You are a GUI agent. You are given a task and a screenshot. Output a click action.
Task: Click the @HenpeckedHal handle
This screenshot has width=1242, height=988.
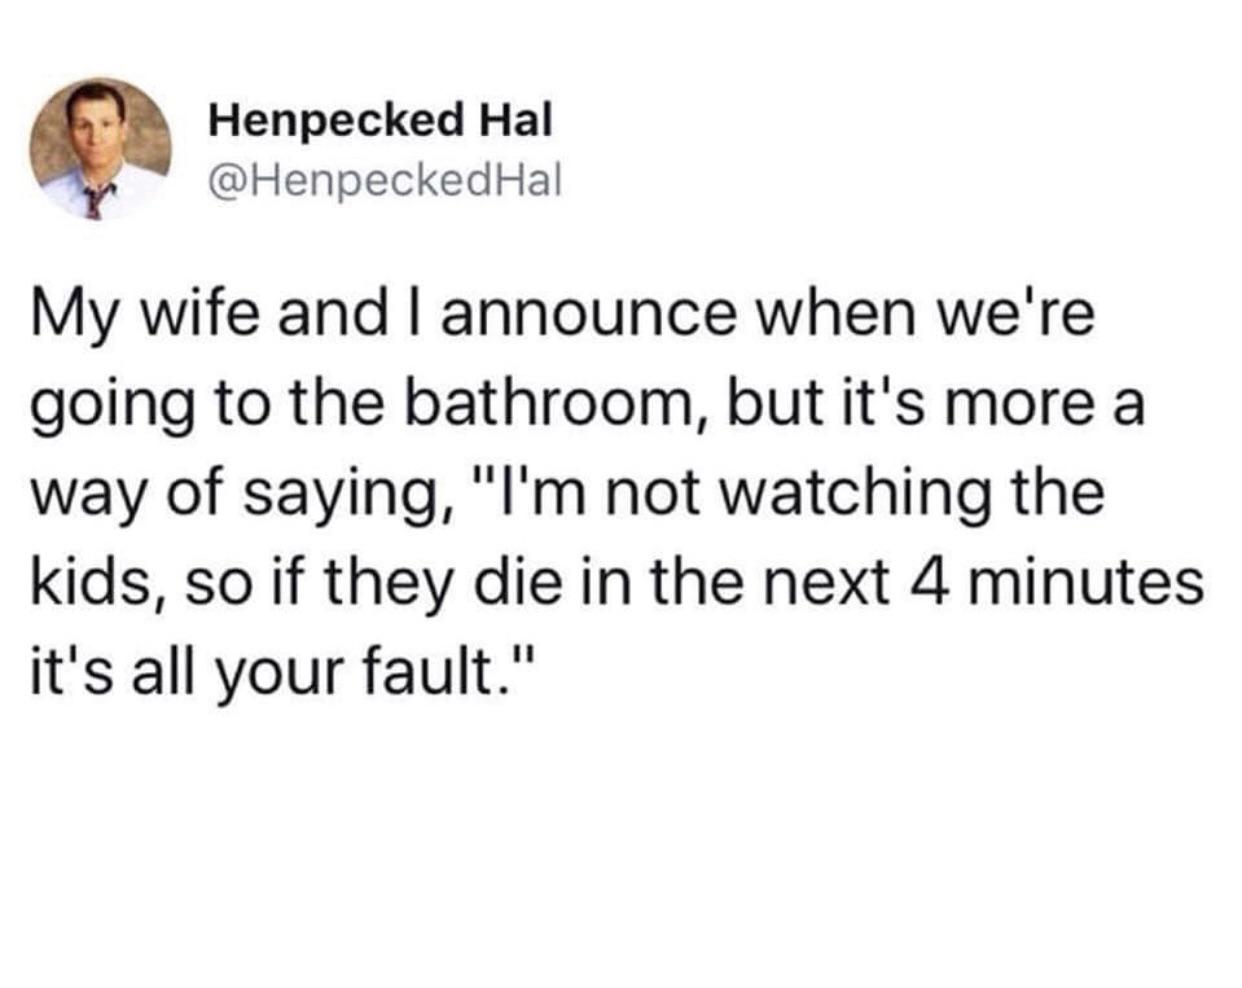pyautogui.click(x=386, y=180)
